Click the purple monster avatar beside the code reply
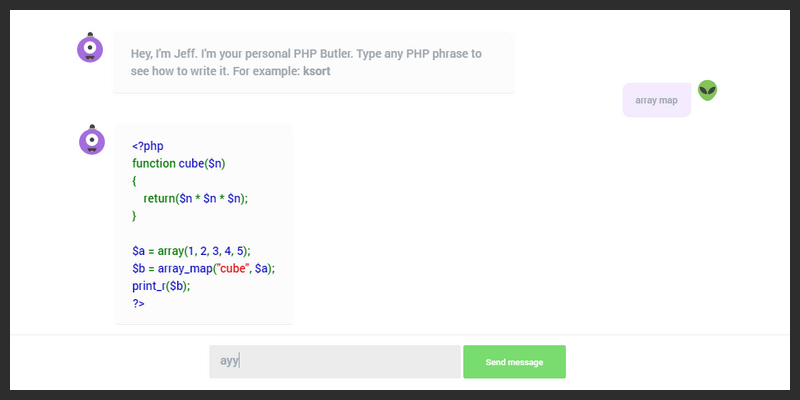Viewport: 800px width, 400px height. click(x=92, y=140)
